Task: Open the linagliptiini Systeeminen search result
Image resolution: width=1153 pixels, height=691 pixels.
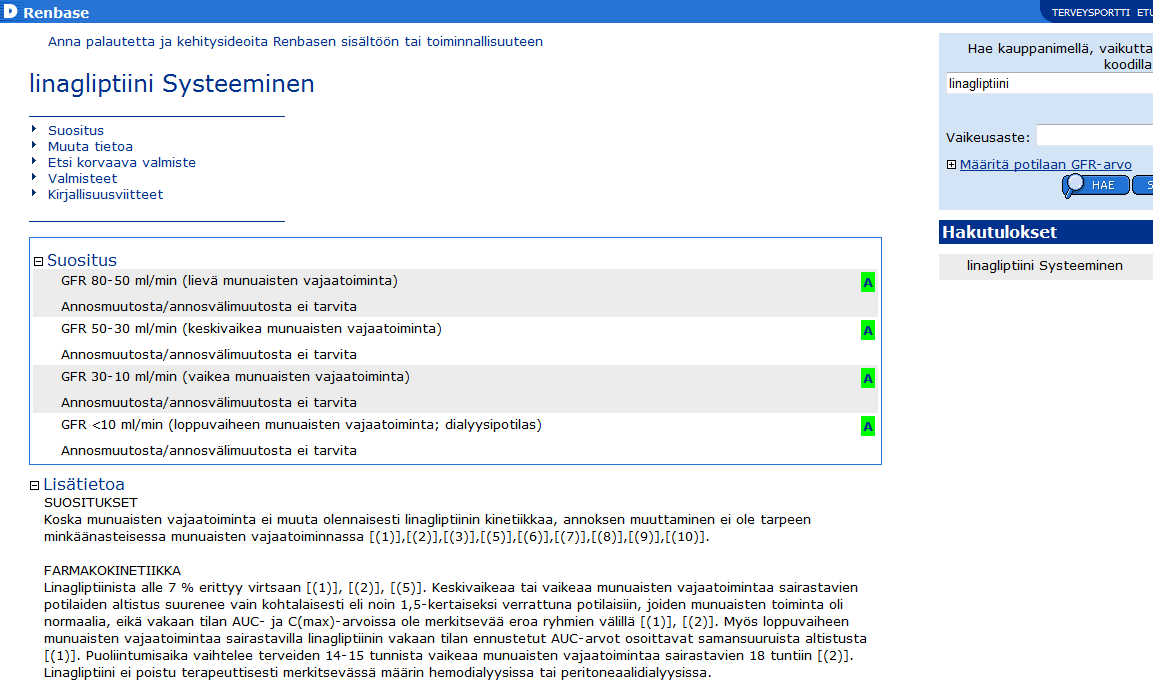Action: click(1044, 265)
